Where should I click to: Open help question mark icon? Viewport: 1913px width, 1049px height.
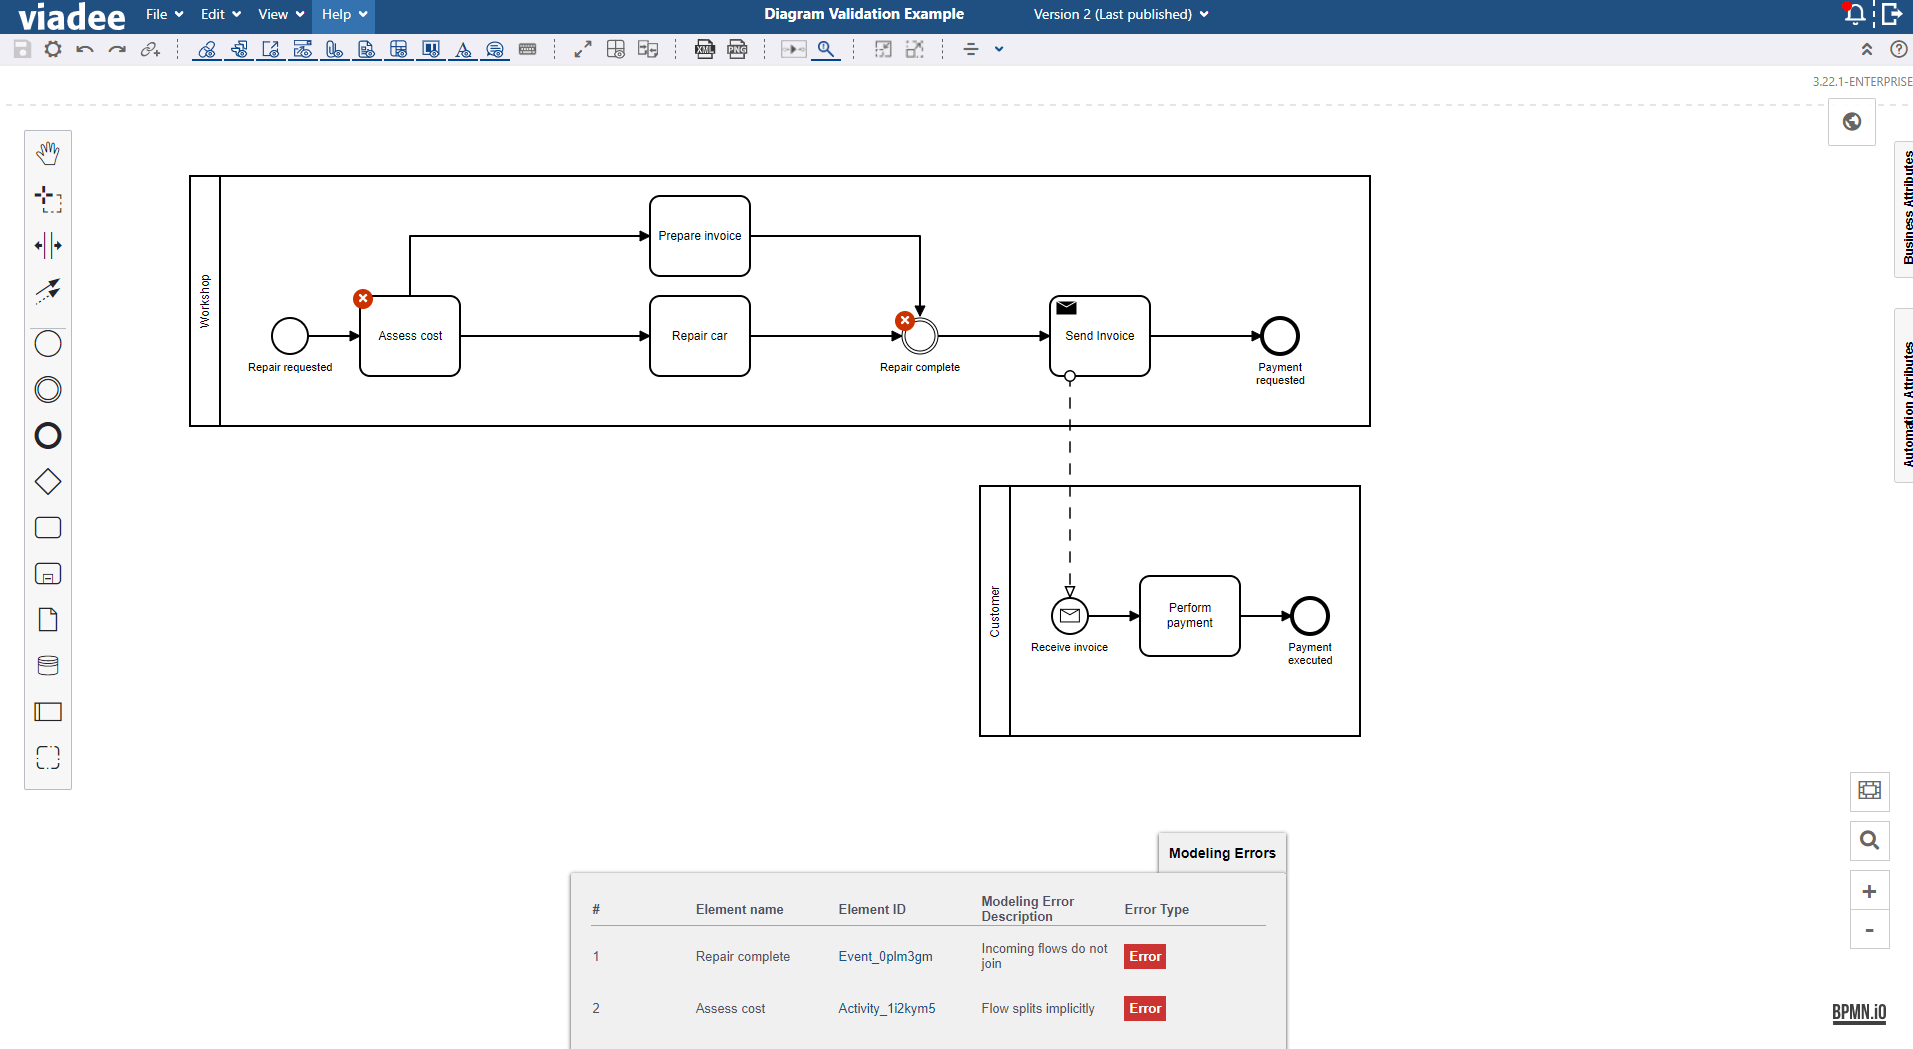pos(1899,49)
